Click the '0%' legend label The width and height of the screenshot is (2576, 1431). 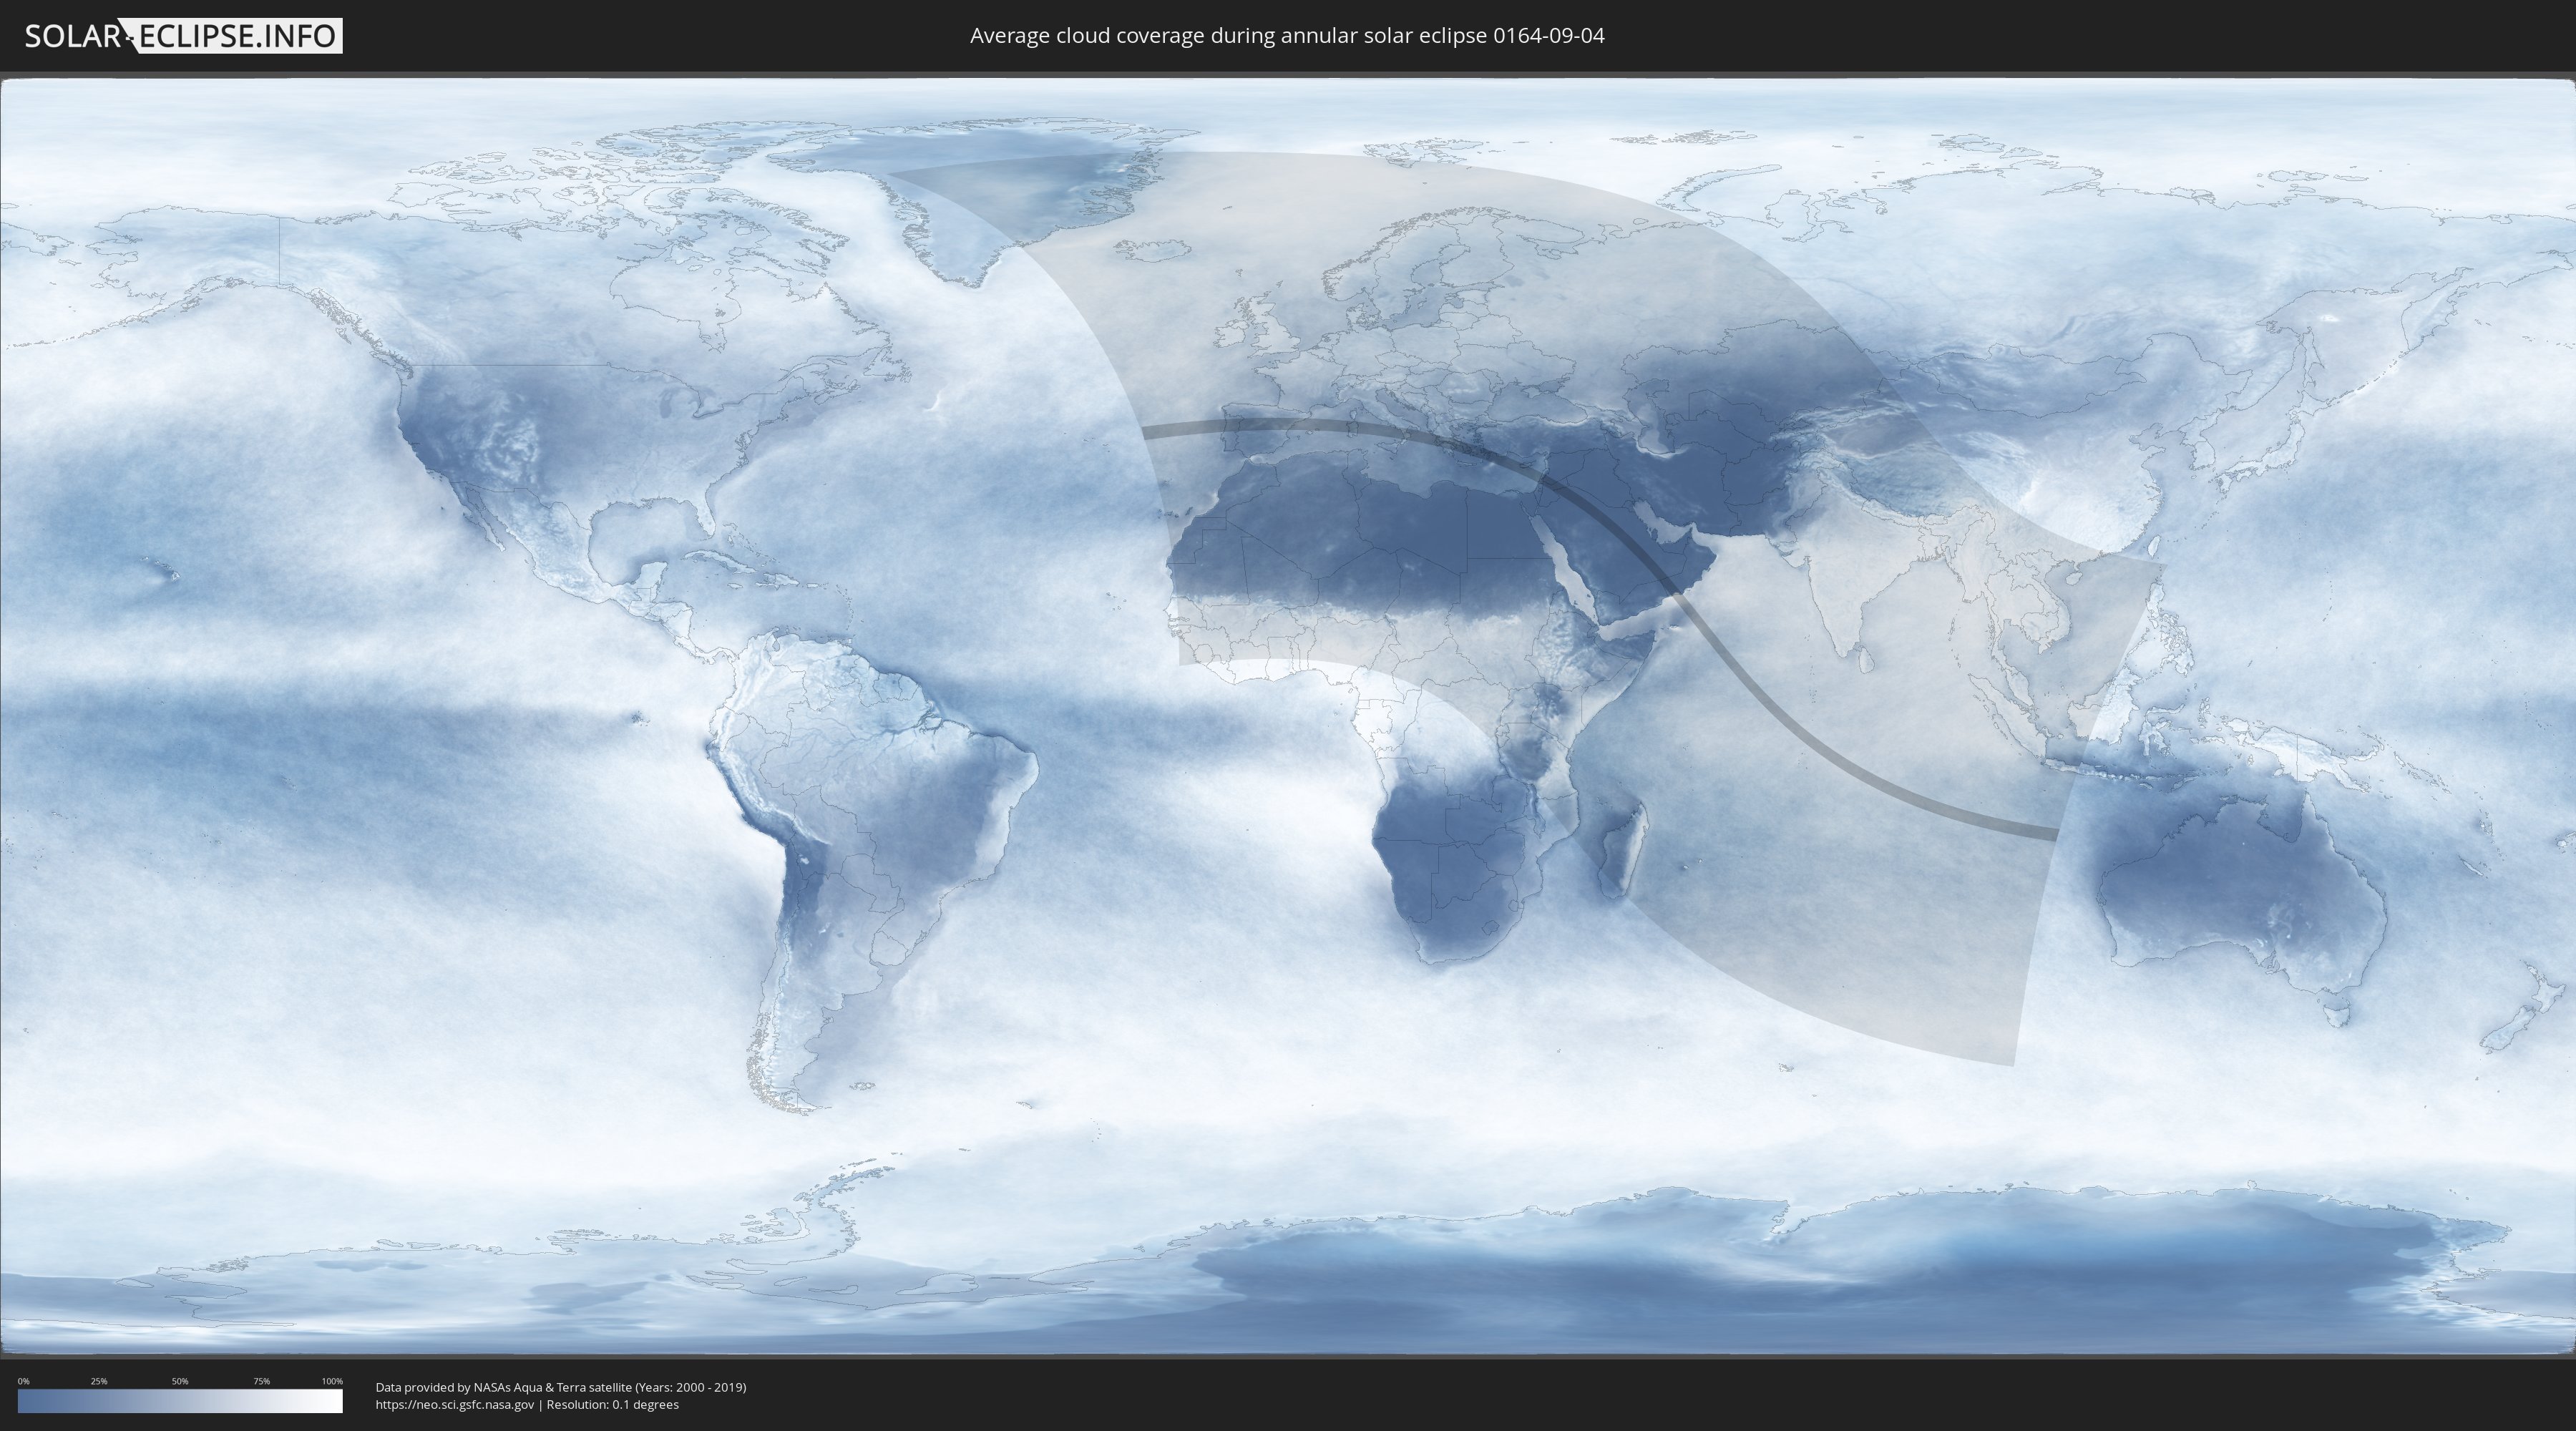pos(23,1381)
